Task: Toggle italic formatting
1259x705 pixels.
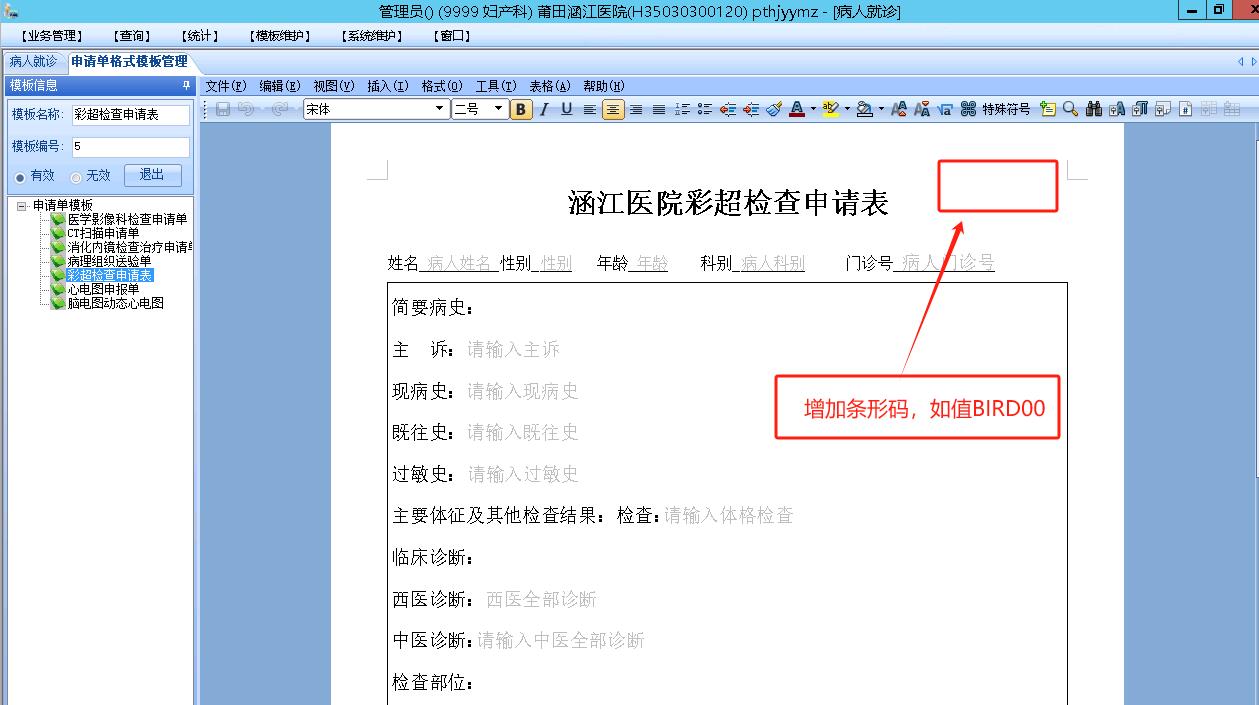Action: (544, 109)
